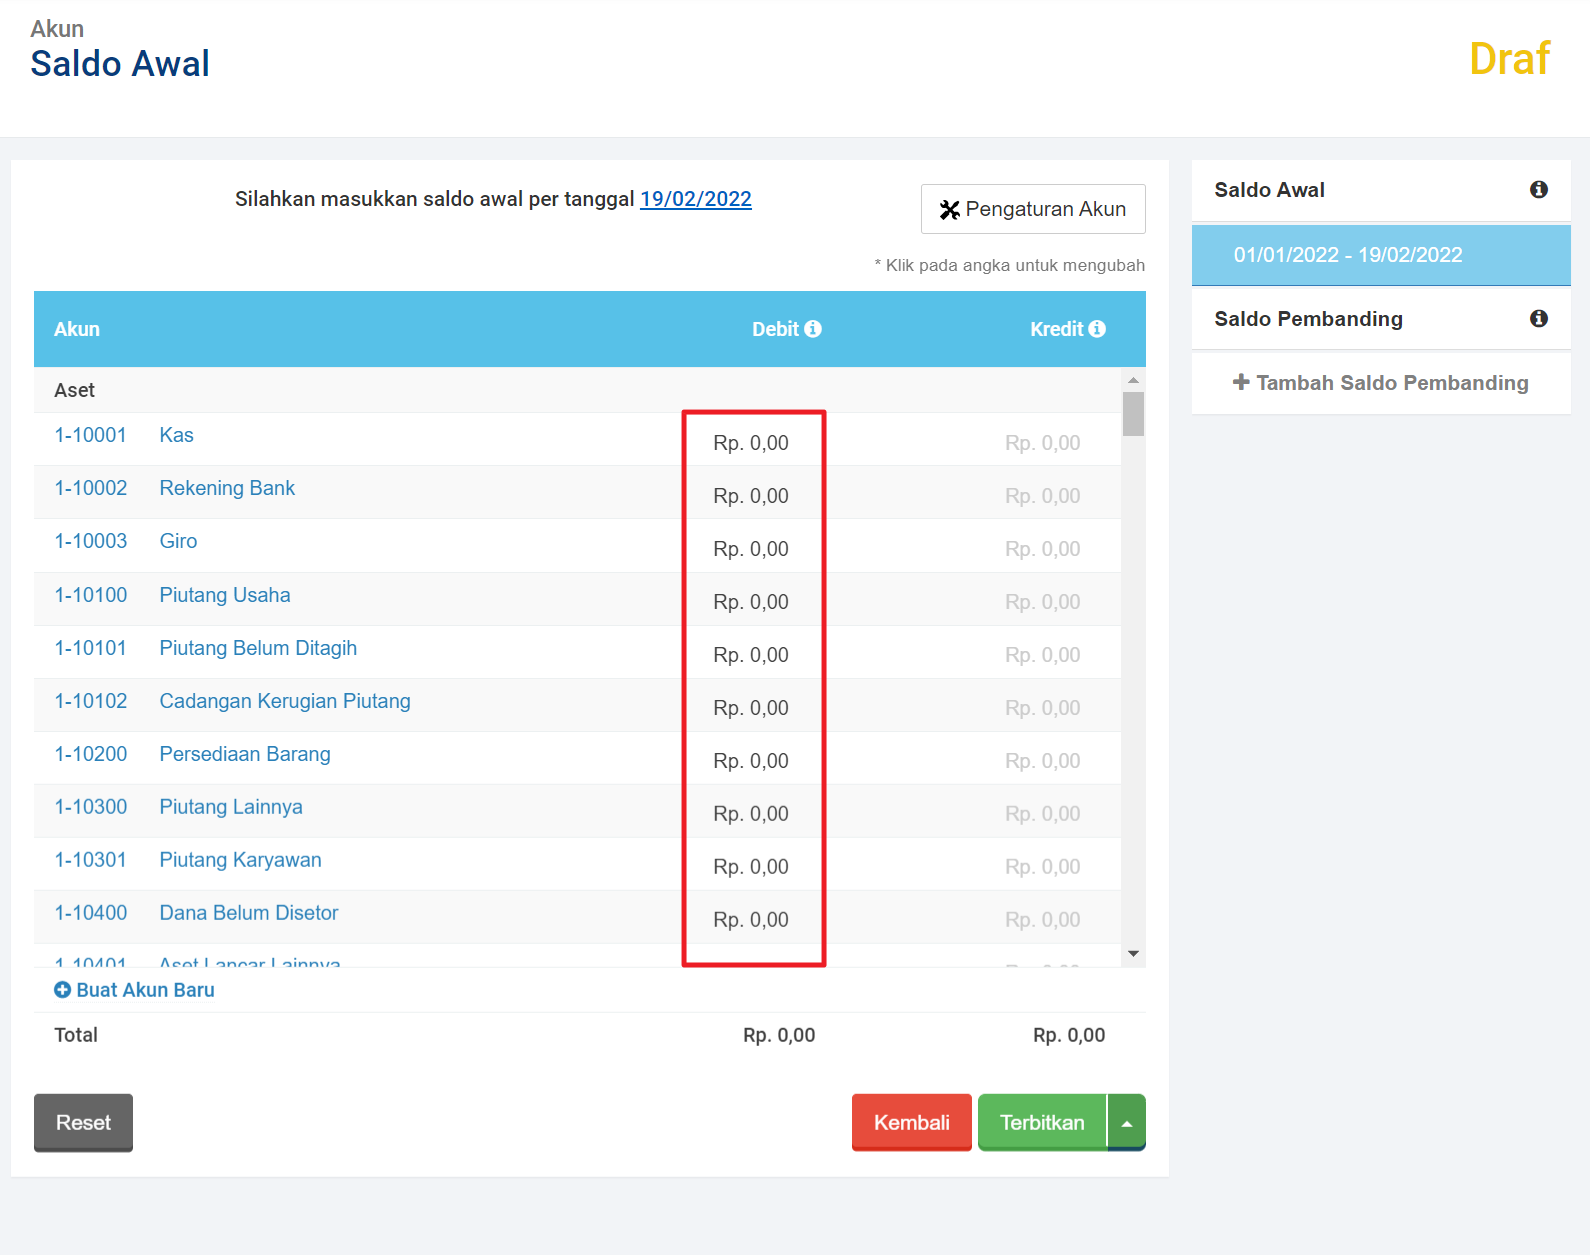
Task: Click the info icon next to Debit
Action: [813, 329]
